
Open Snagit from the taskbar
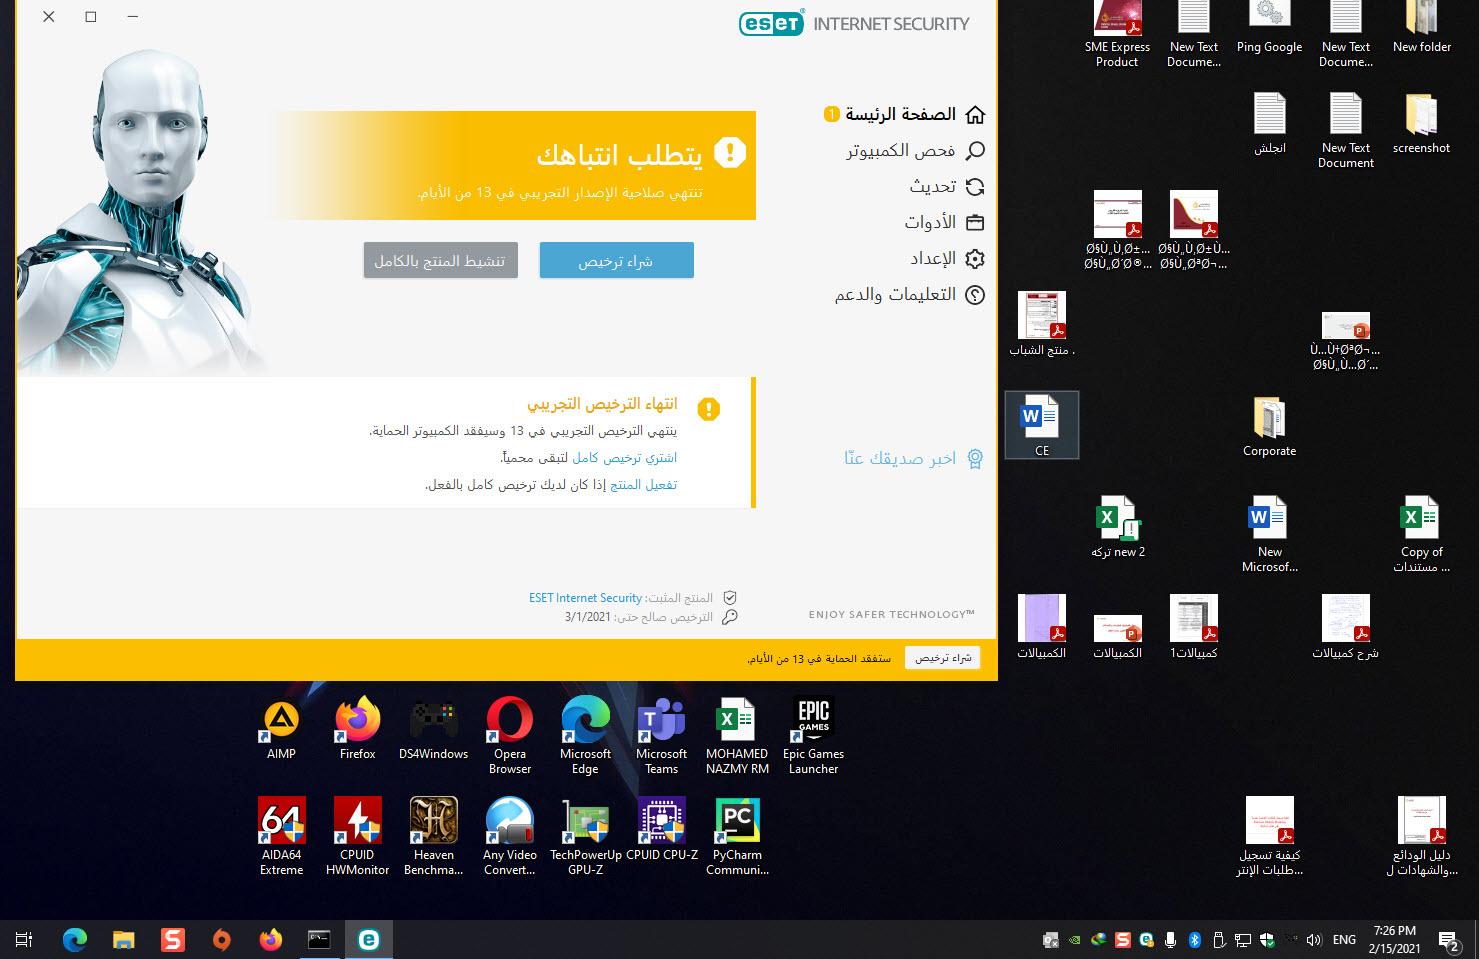click(172, 939)
